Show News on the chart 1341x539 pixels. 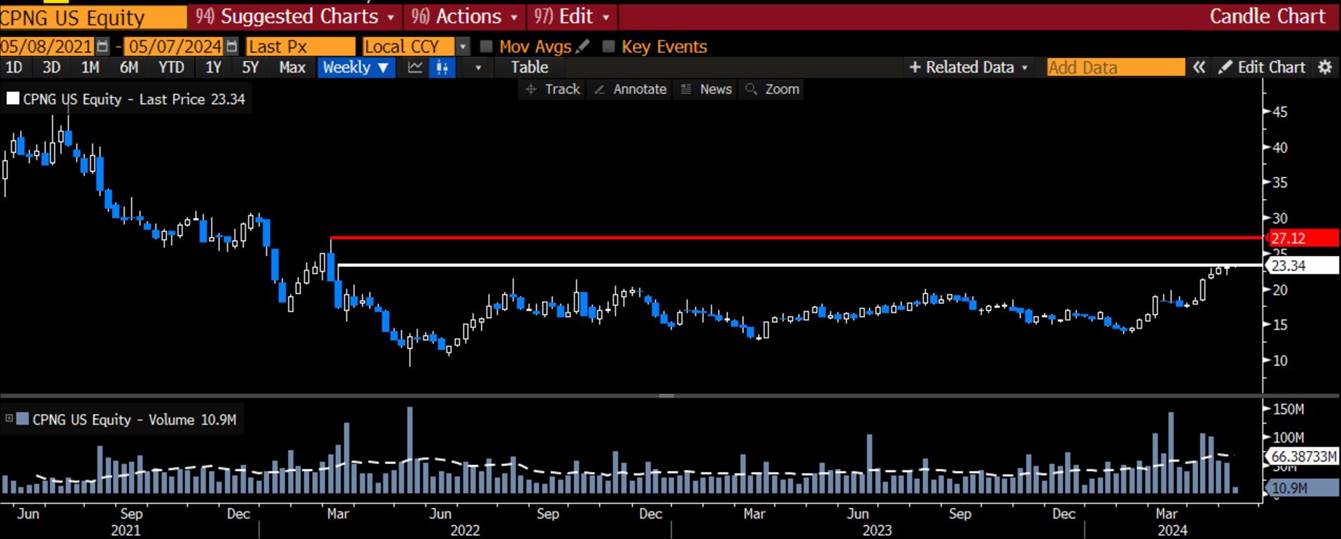(706, 89)
